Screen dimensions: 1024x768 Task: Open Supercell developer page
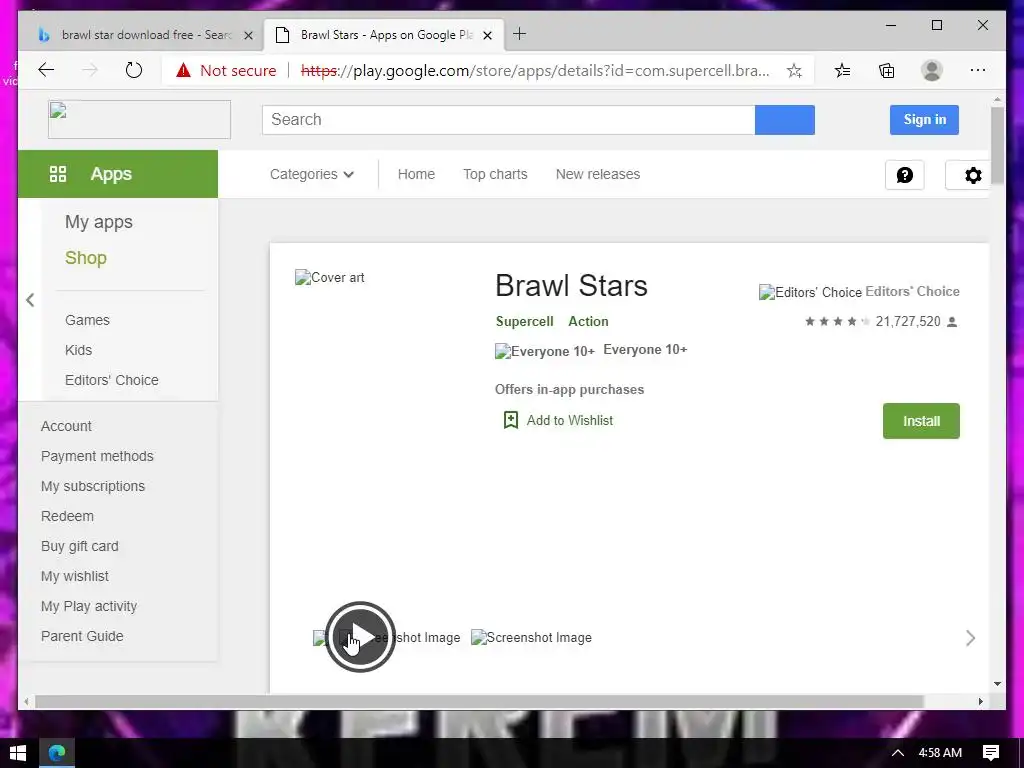coord(524,321)
